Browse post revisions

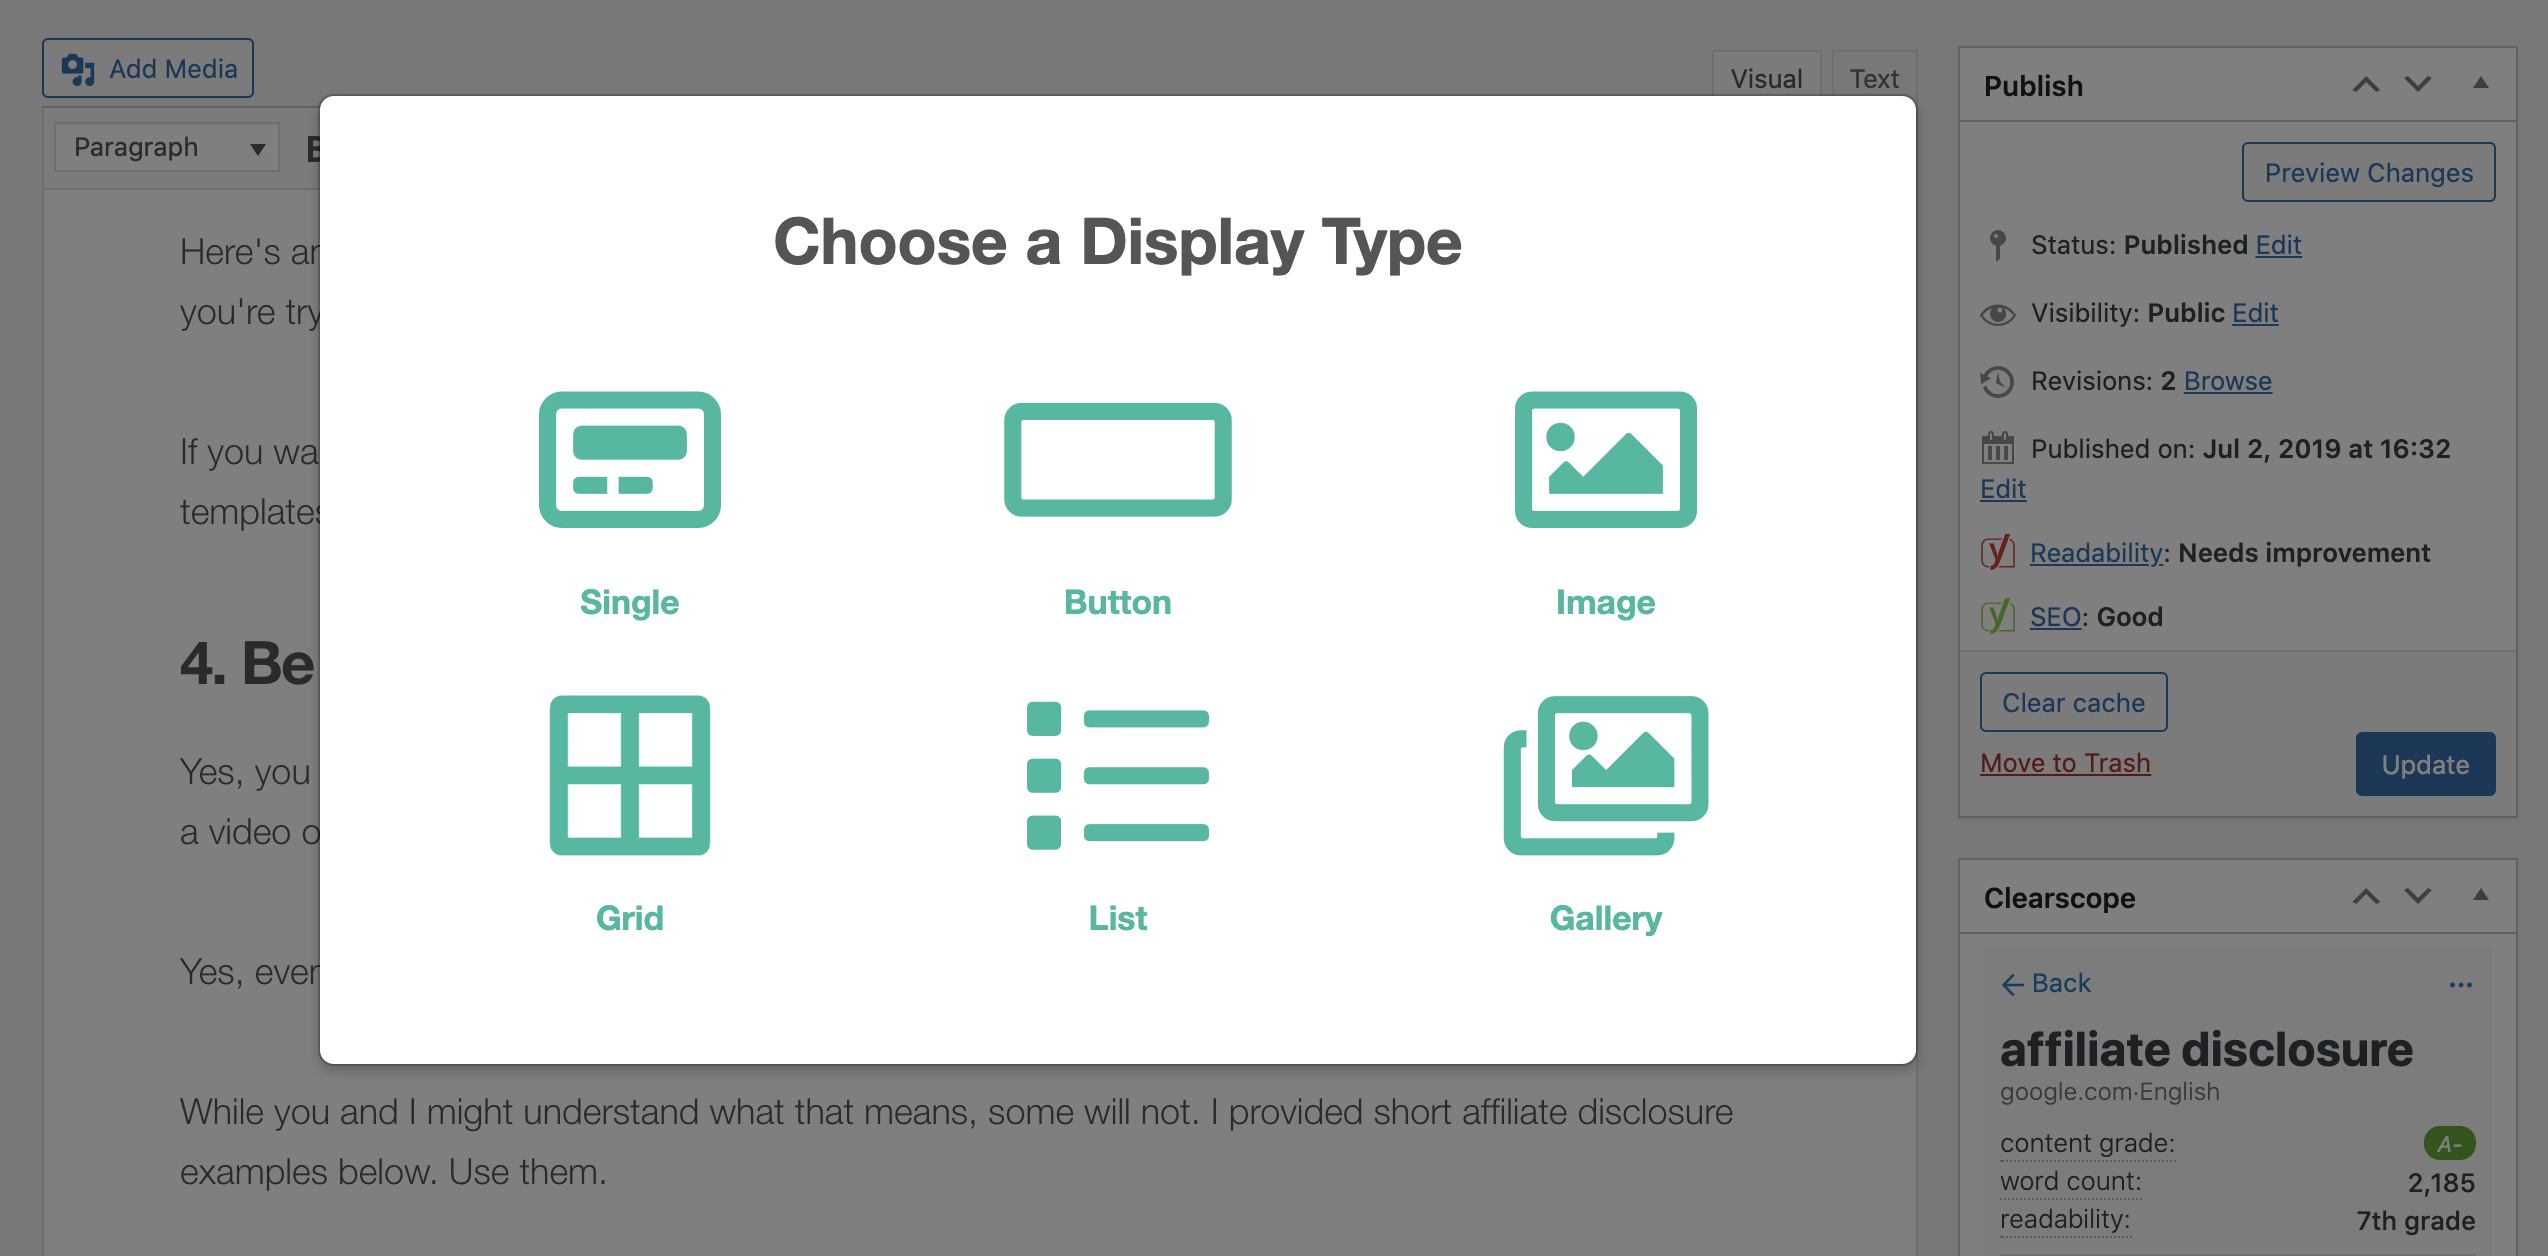2227,381
